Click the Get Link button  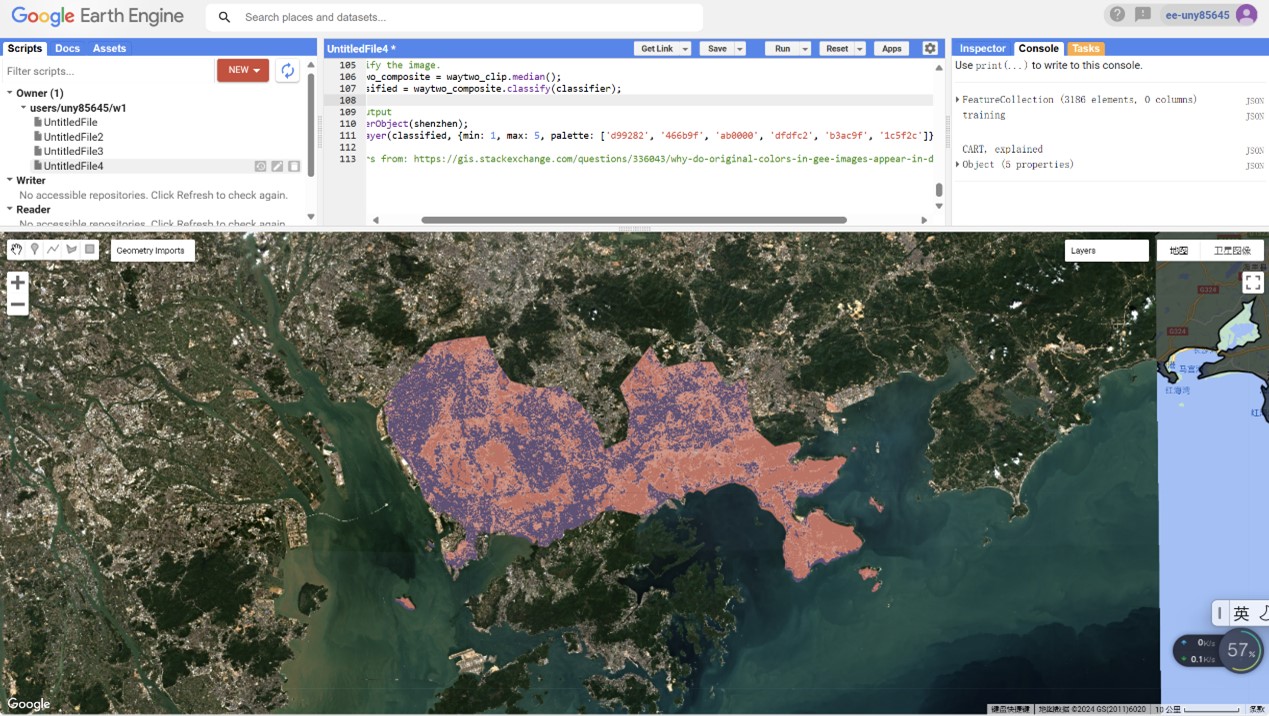[x=657, y=48]
